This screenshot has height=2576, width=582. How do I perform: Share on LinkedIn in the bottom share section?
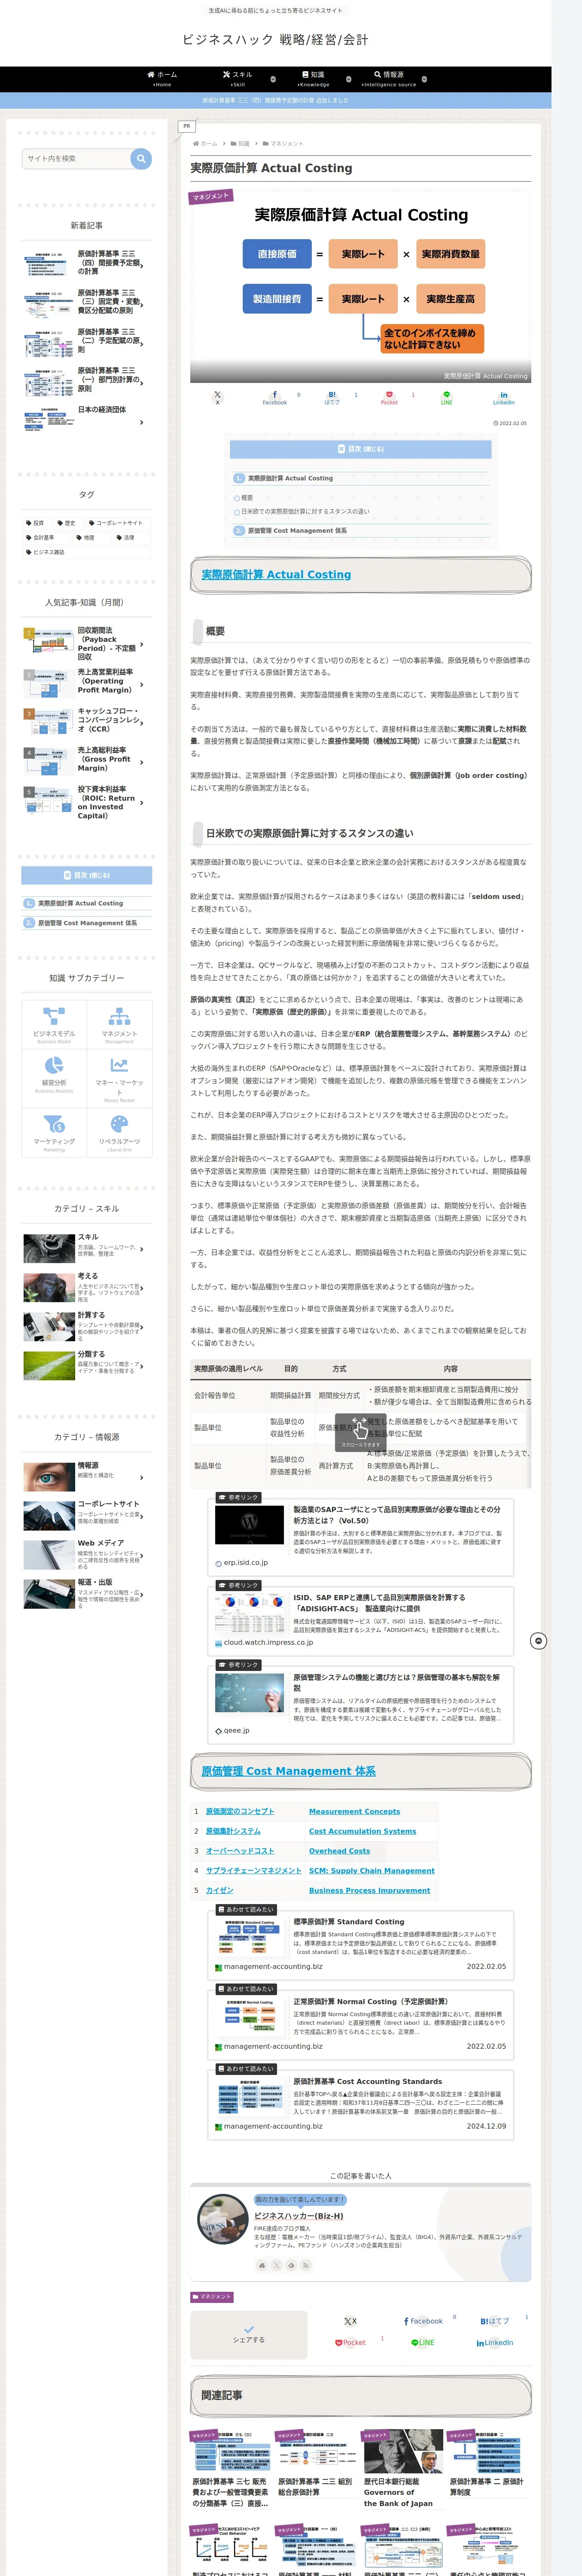click(x=494, y=2342)
